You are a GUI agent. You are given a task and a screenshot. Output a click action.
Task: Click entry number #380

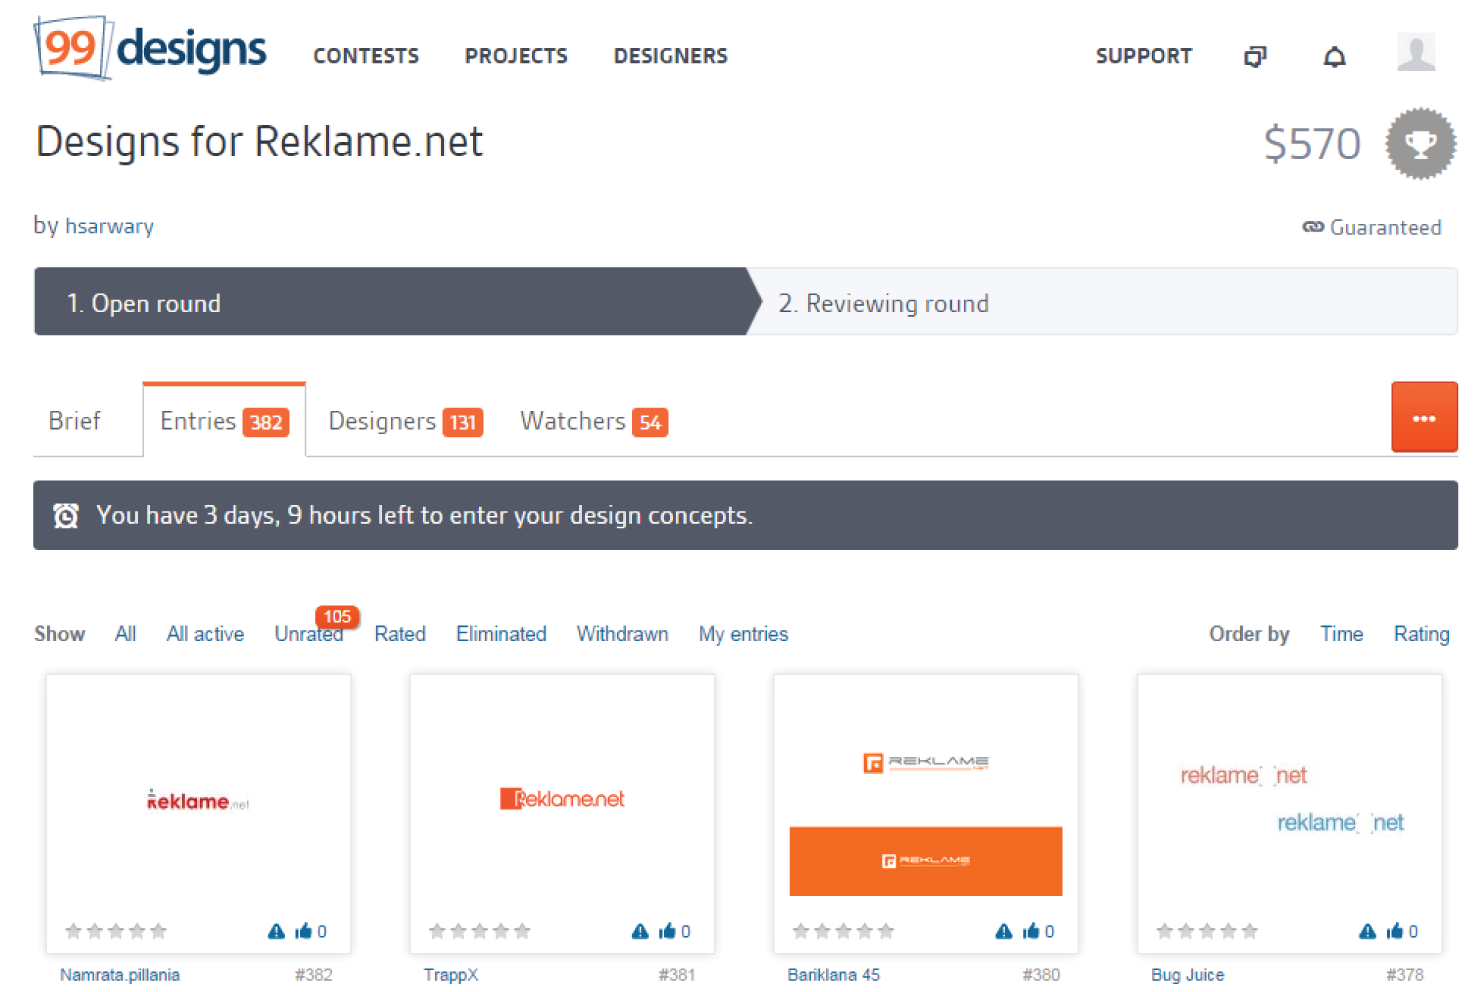point(1041,975)
